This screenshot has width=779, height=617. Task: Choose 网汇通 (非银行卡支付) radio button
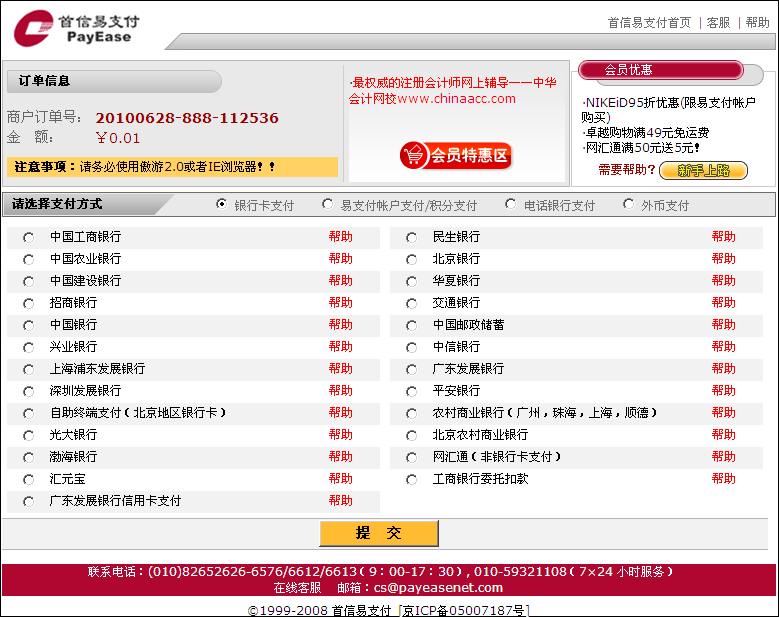coord(411,458)
